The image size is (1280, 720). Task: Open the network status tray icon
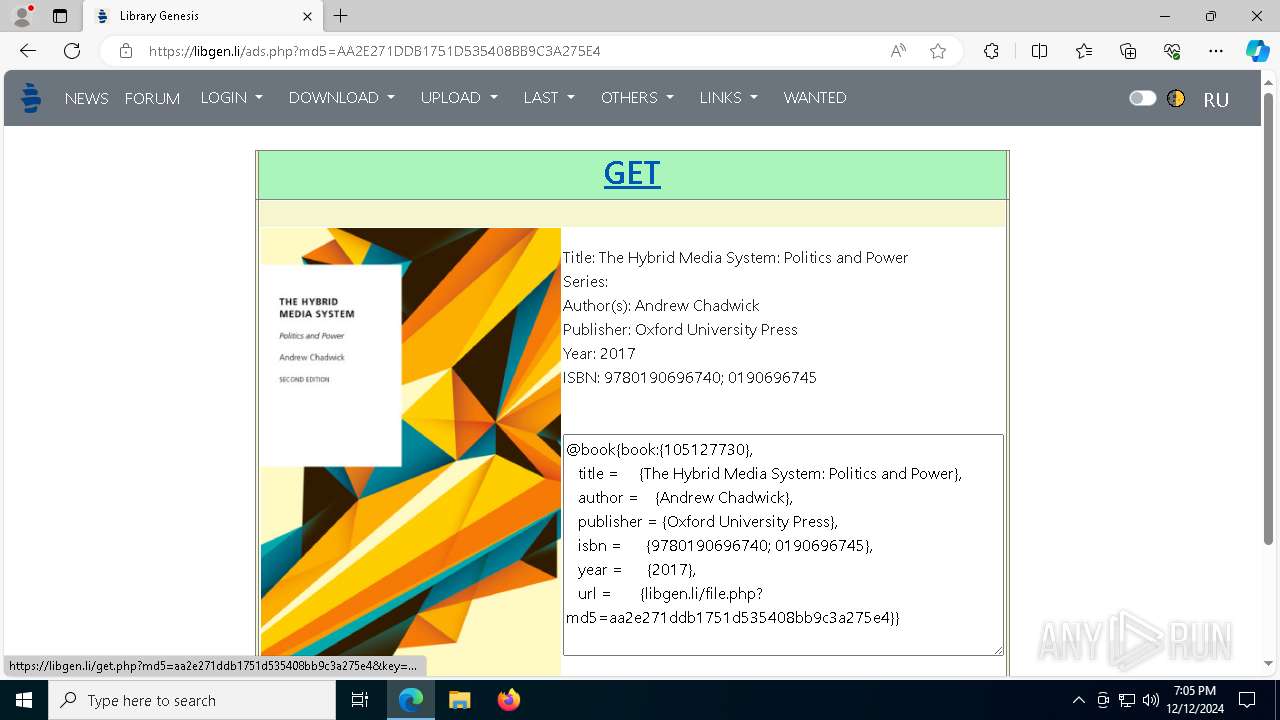click(1127, 700)
